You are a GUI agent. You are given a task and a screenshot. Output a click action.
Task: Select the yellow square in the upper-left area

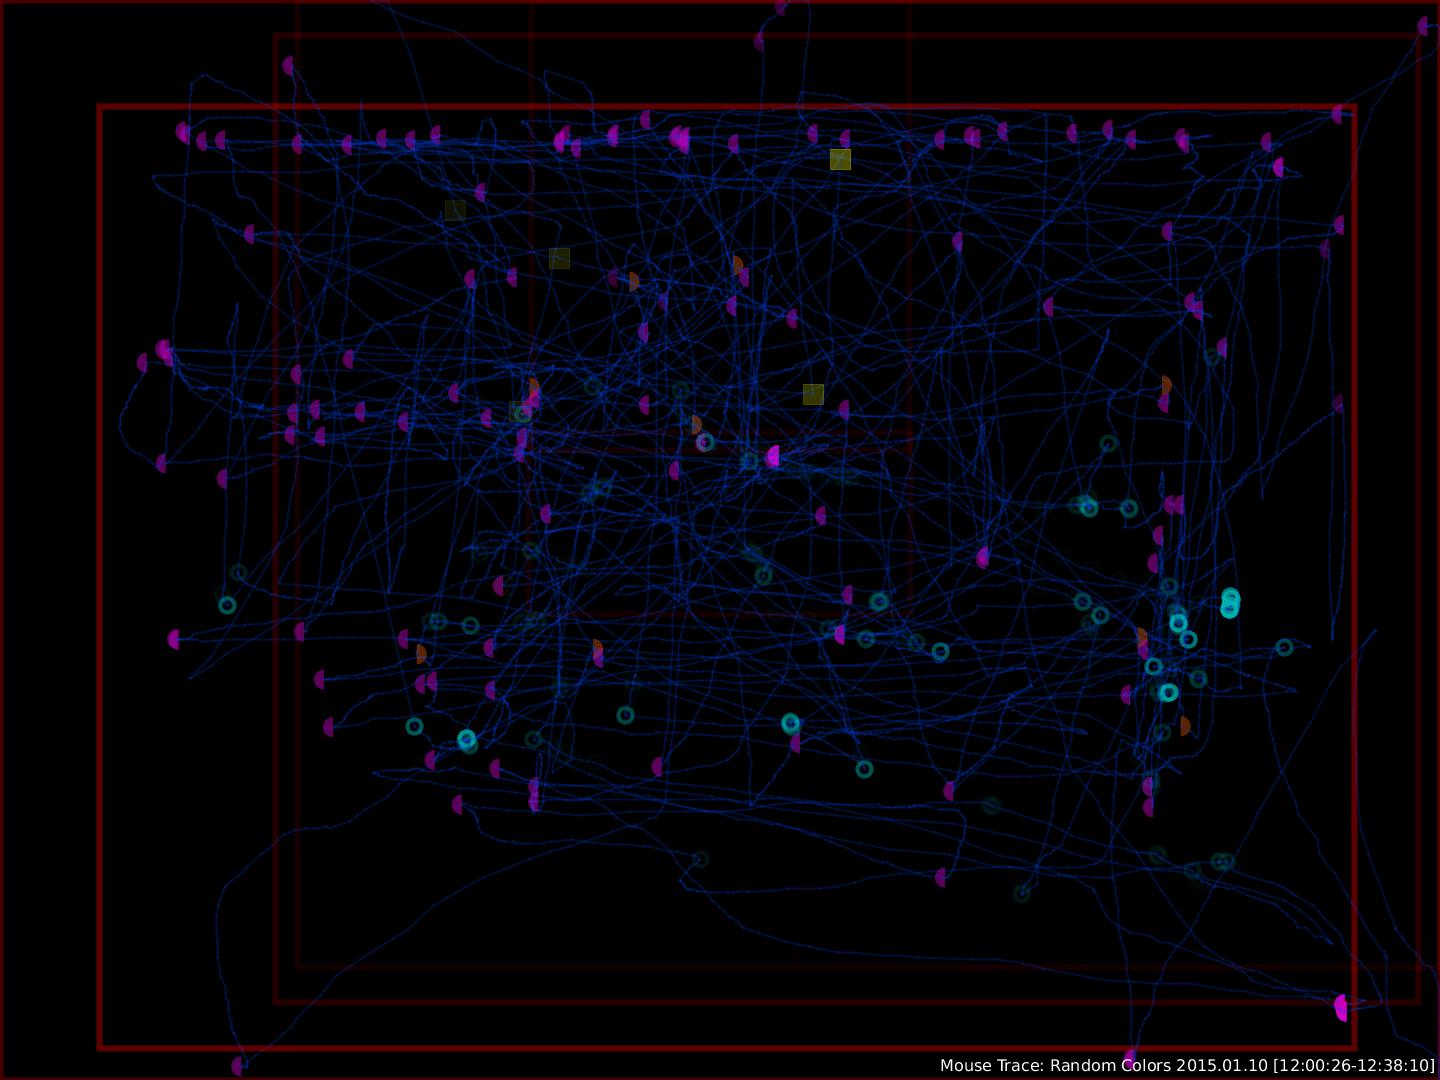point(559,258)
